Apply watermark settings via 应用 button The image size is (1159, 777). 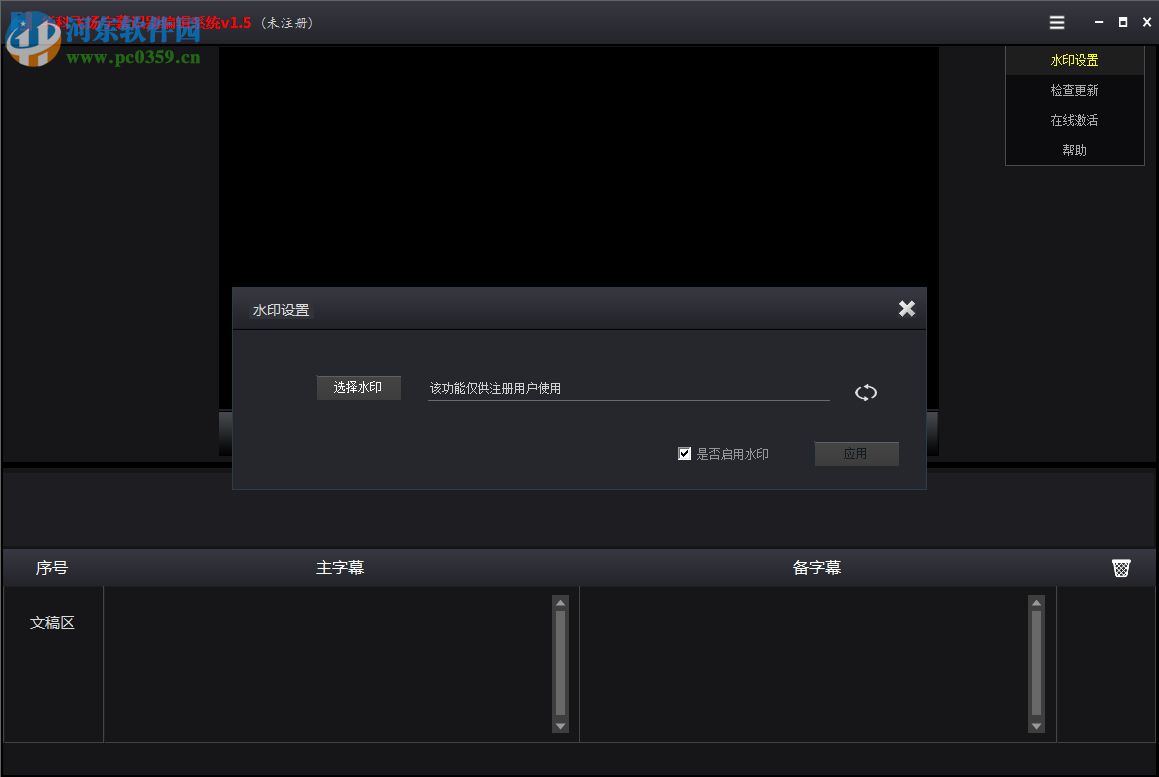[x=856, y=453]
